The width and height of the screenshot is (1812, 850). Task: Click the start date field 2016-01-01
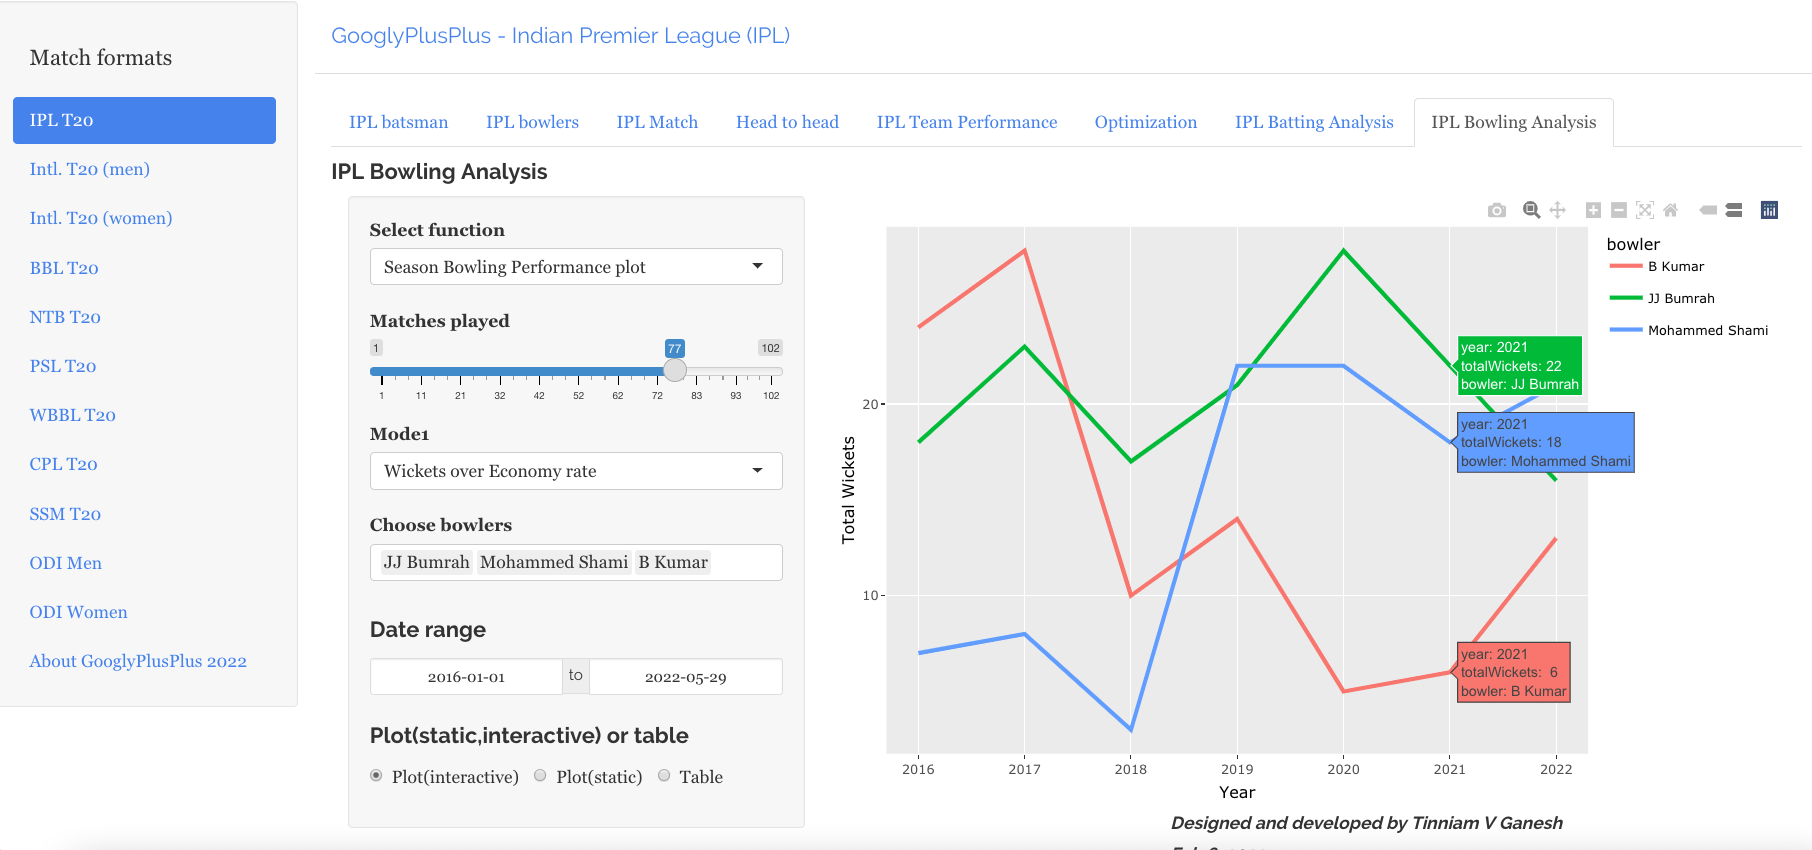(x=466, y=677)
